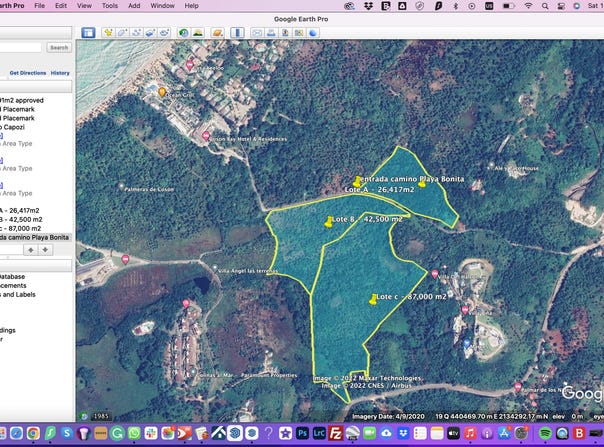Click the Print toolbar icon
The height and width of the screenshot is (447, 604).
[x=271, y=33]
